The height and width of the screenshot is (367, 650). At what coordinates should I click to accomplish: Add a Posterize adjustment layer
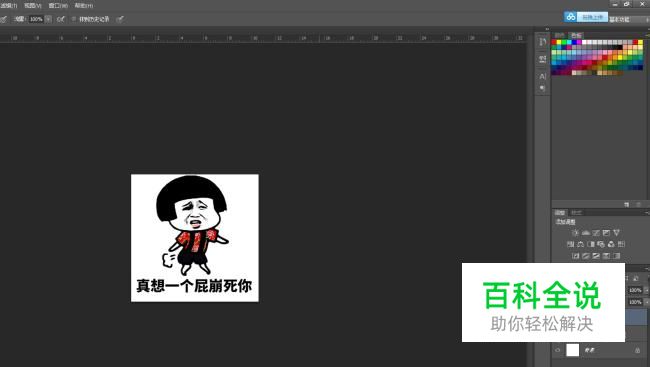tap(586, 256)
